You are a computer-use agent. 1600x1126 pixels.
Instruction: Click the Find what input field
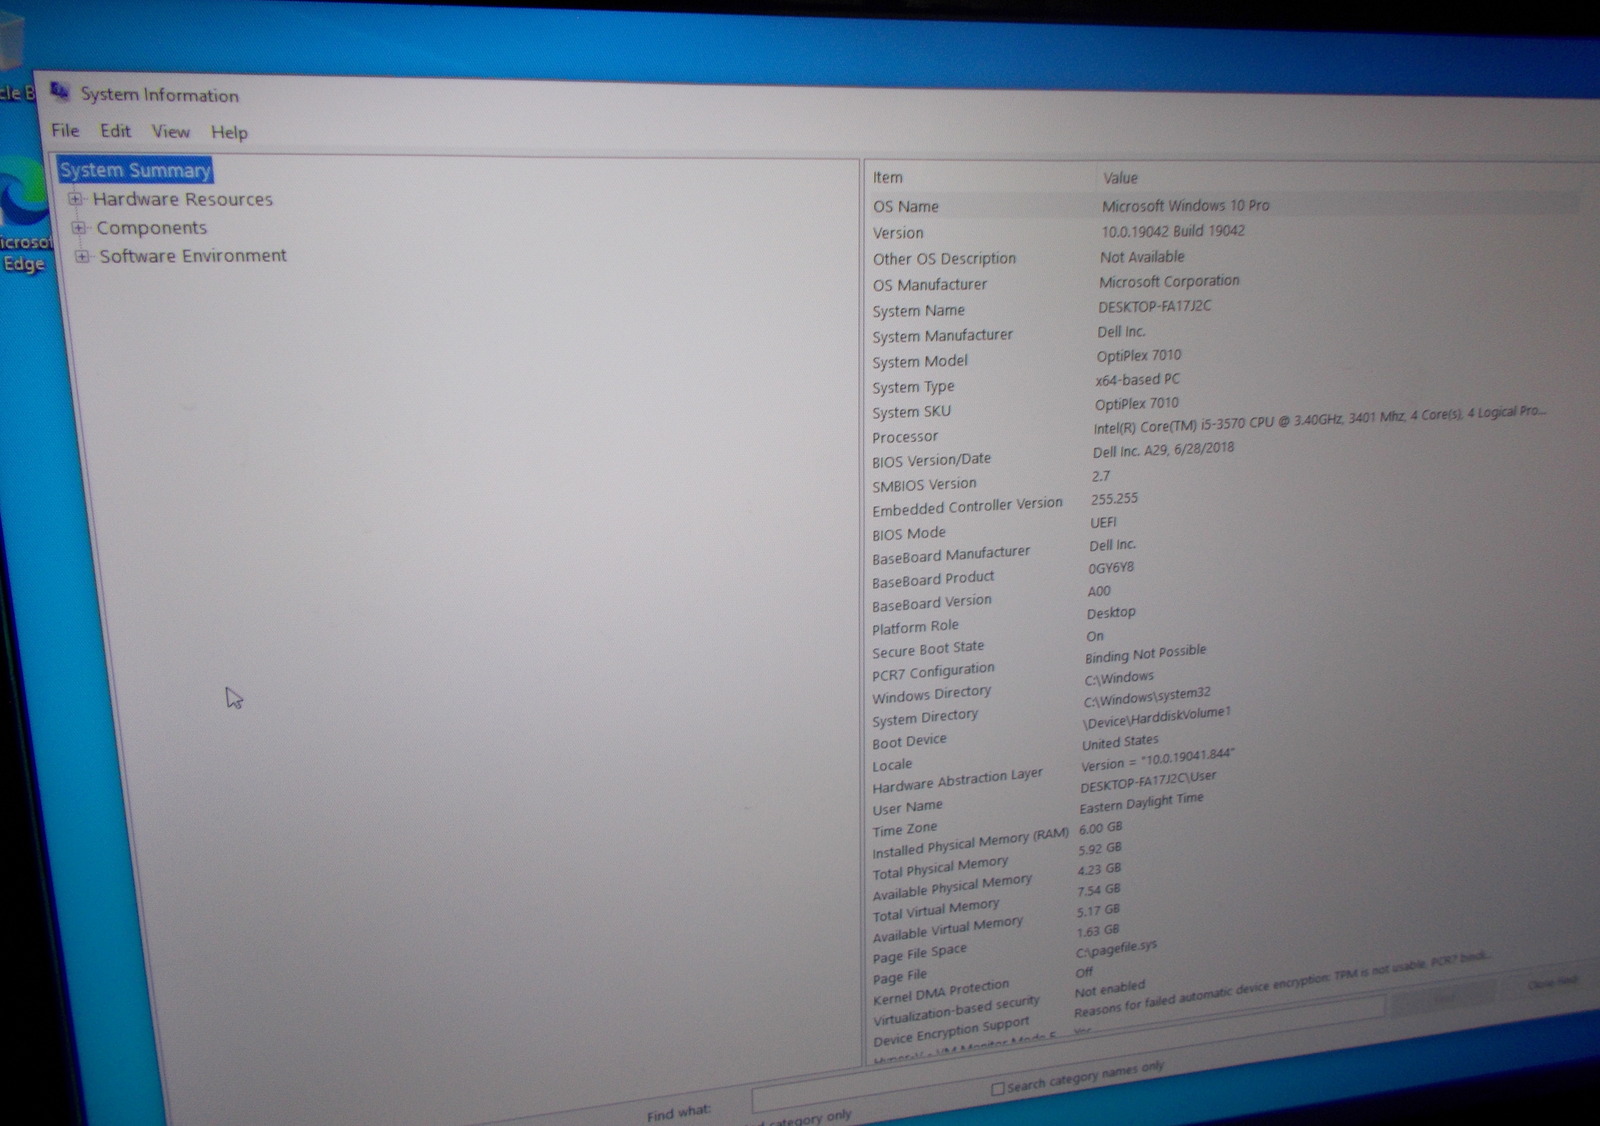click(870, 1098)
